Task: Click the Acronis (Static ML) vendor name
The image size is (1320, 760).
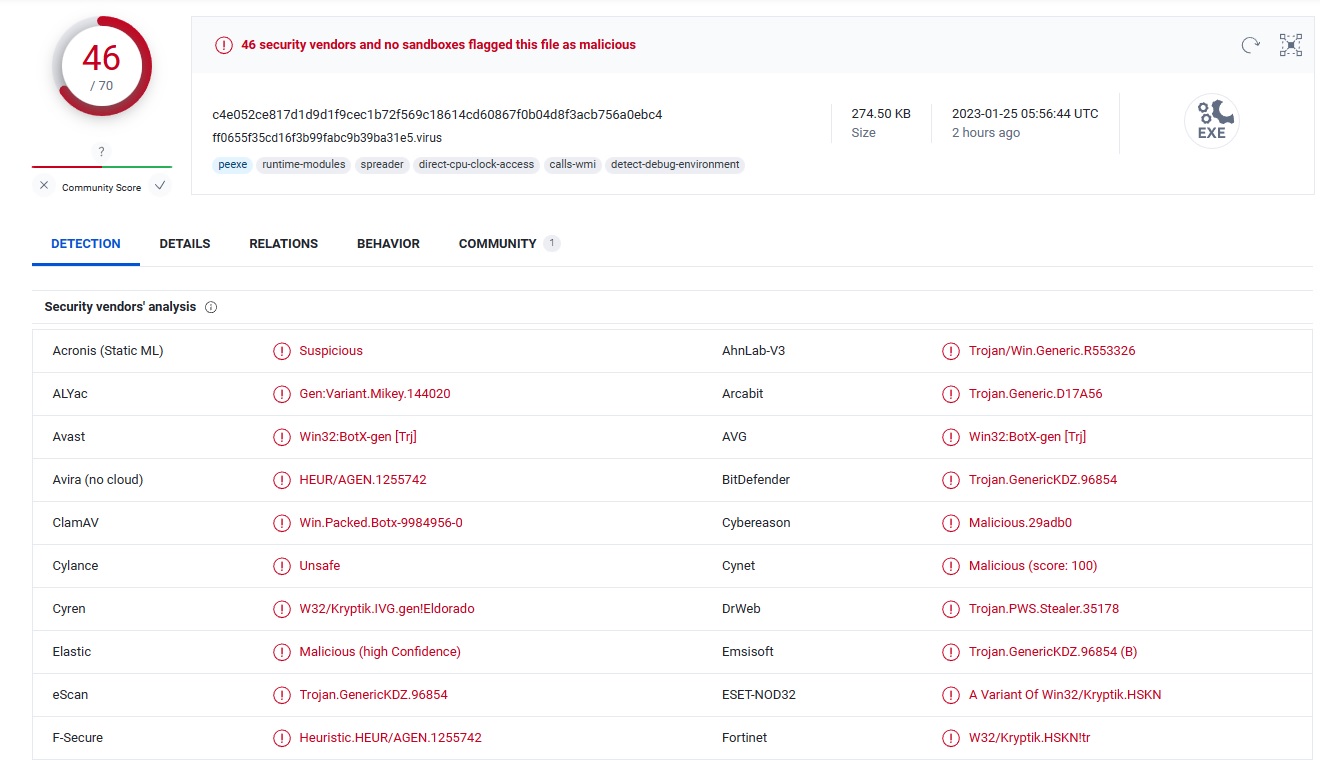Action: [x=108, y=351]
